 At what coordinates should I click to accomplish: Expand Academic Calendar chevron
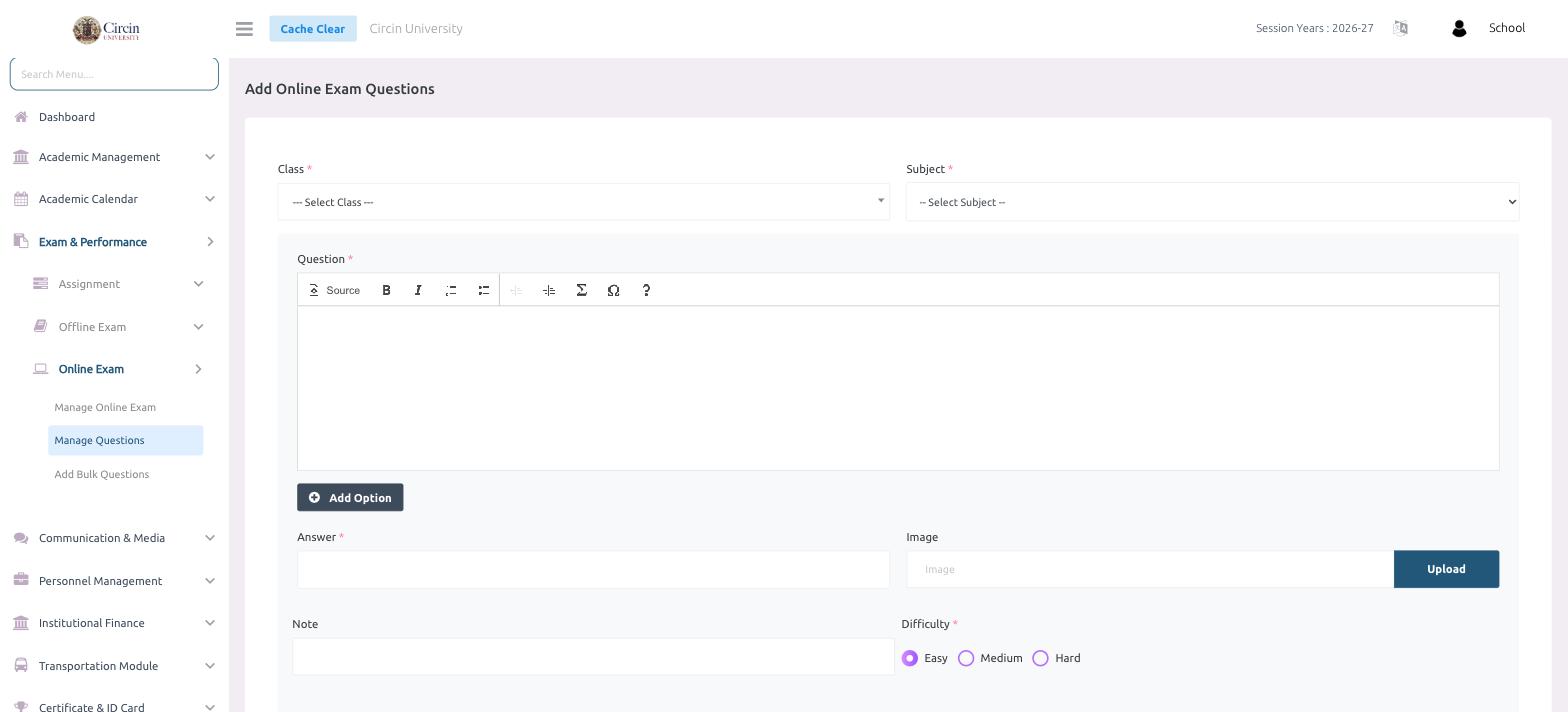pyautogui.click(x=209, y=199)
